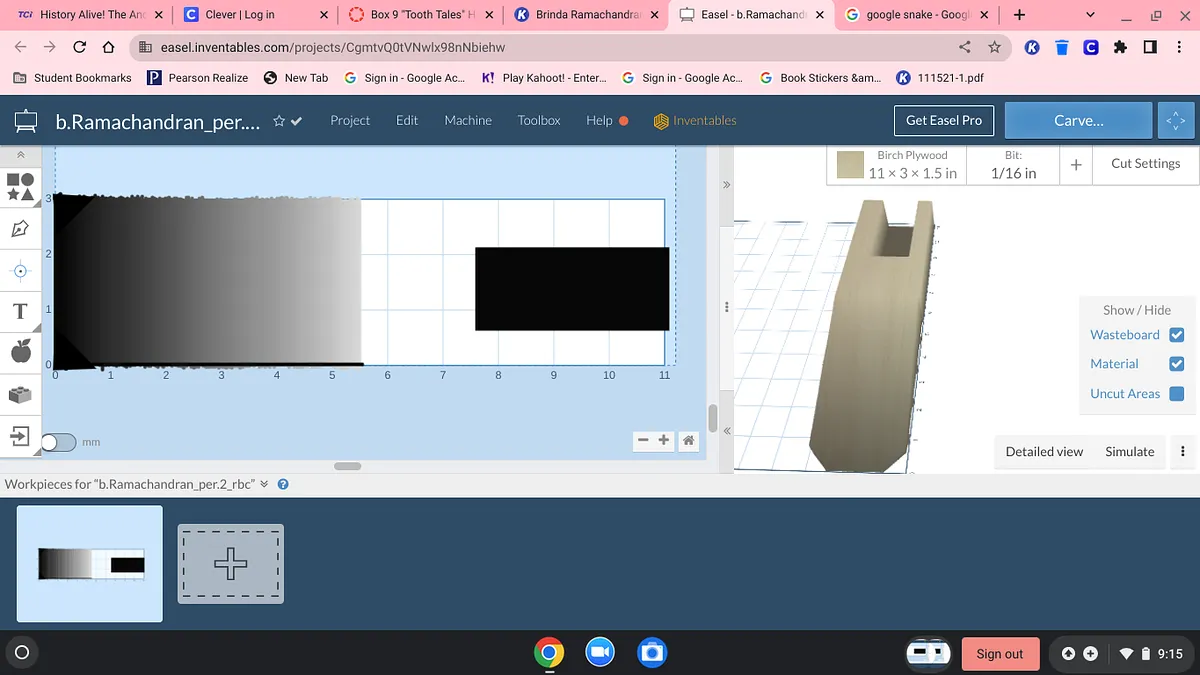Click the Import file icon
This screenshot has height=675, width=1200.
(x=19, y=436)
